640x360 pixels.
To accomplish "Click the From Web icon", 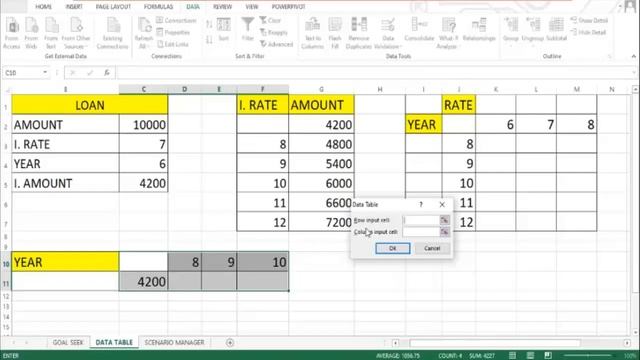I will pyautogui.click(x=31, y=33).
